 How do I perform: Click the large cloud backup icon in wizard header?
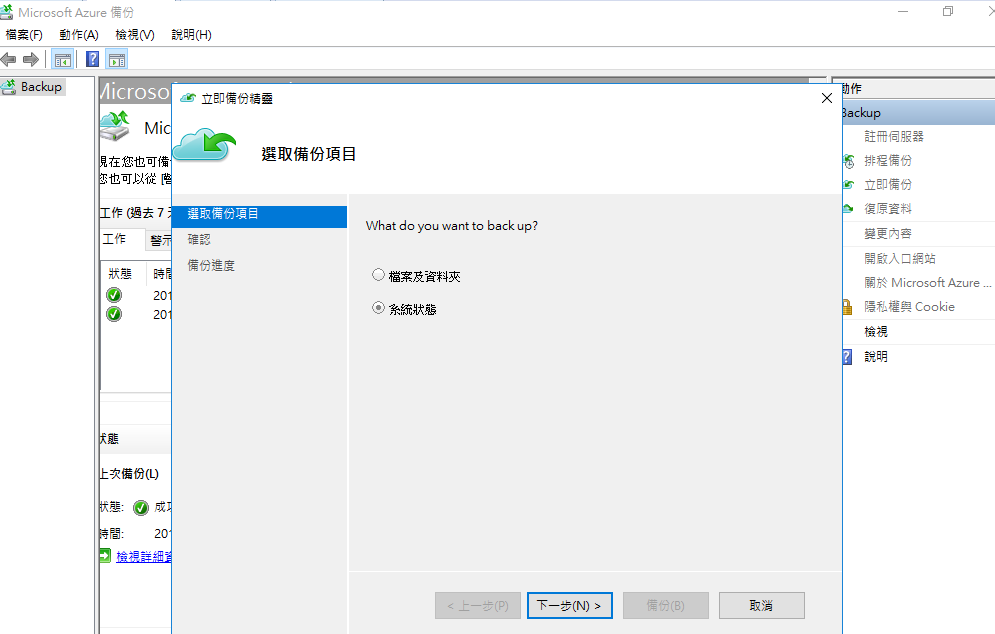tap(204, 144)
